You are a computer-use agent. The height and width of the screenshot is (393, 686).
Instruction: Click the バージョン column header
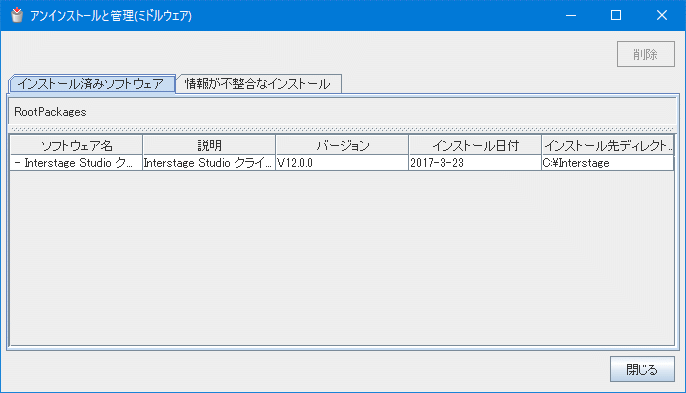342,145
